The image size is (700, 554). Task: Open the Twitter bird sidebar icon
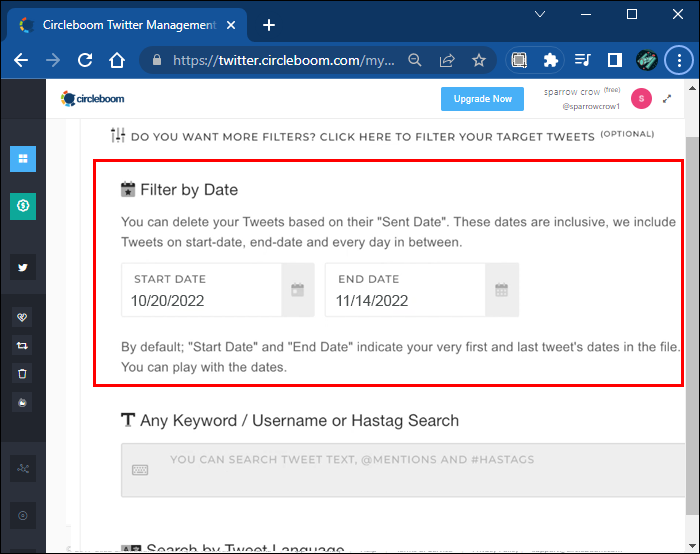tap(22, 267)
